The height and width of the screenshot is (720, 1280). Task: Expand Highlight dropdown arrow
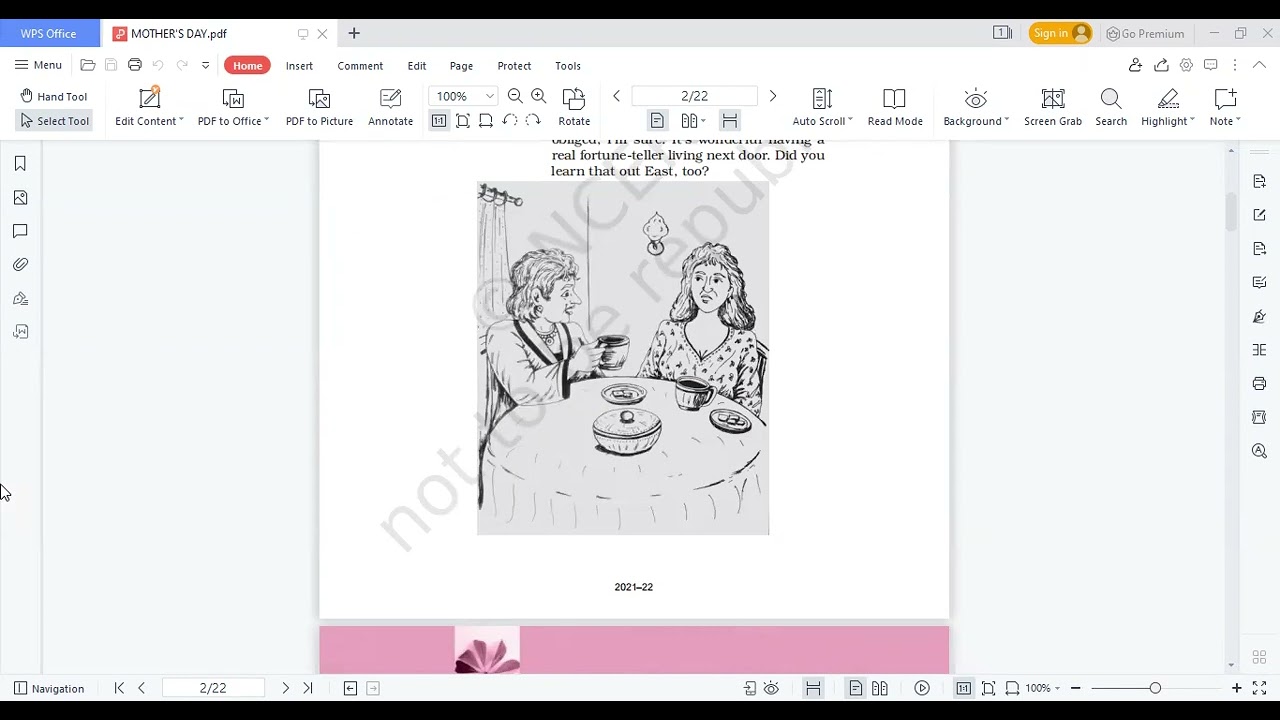click(x=1193, y=121)
